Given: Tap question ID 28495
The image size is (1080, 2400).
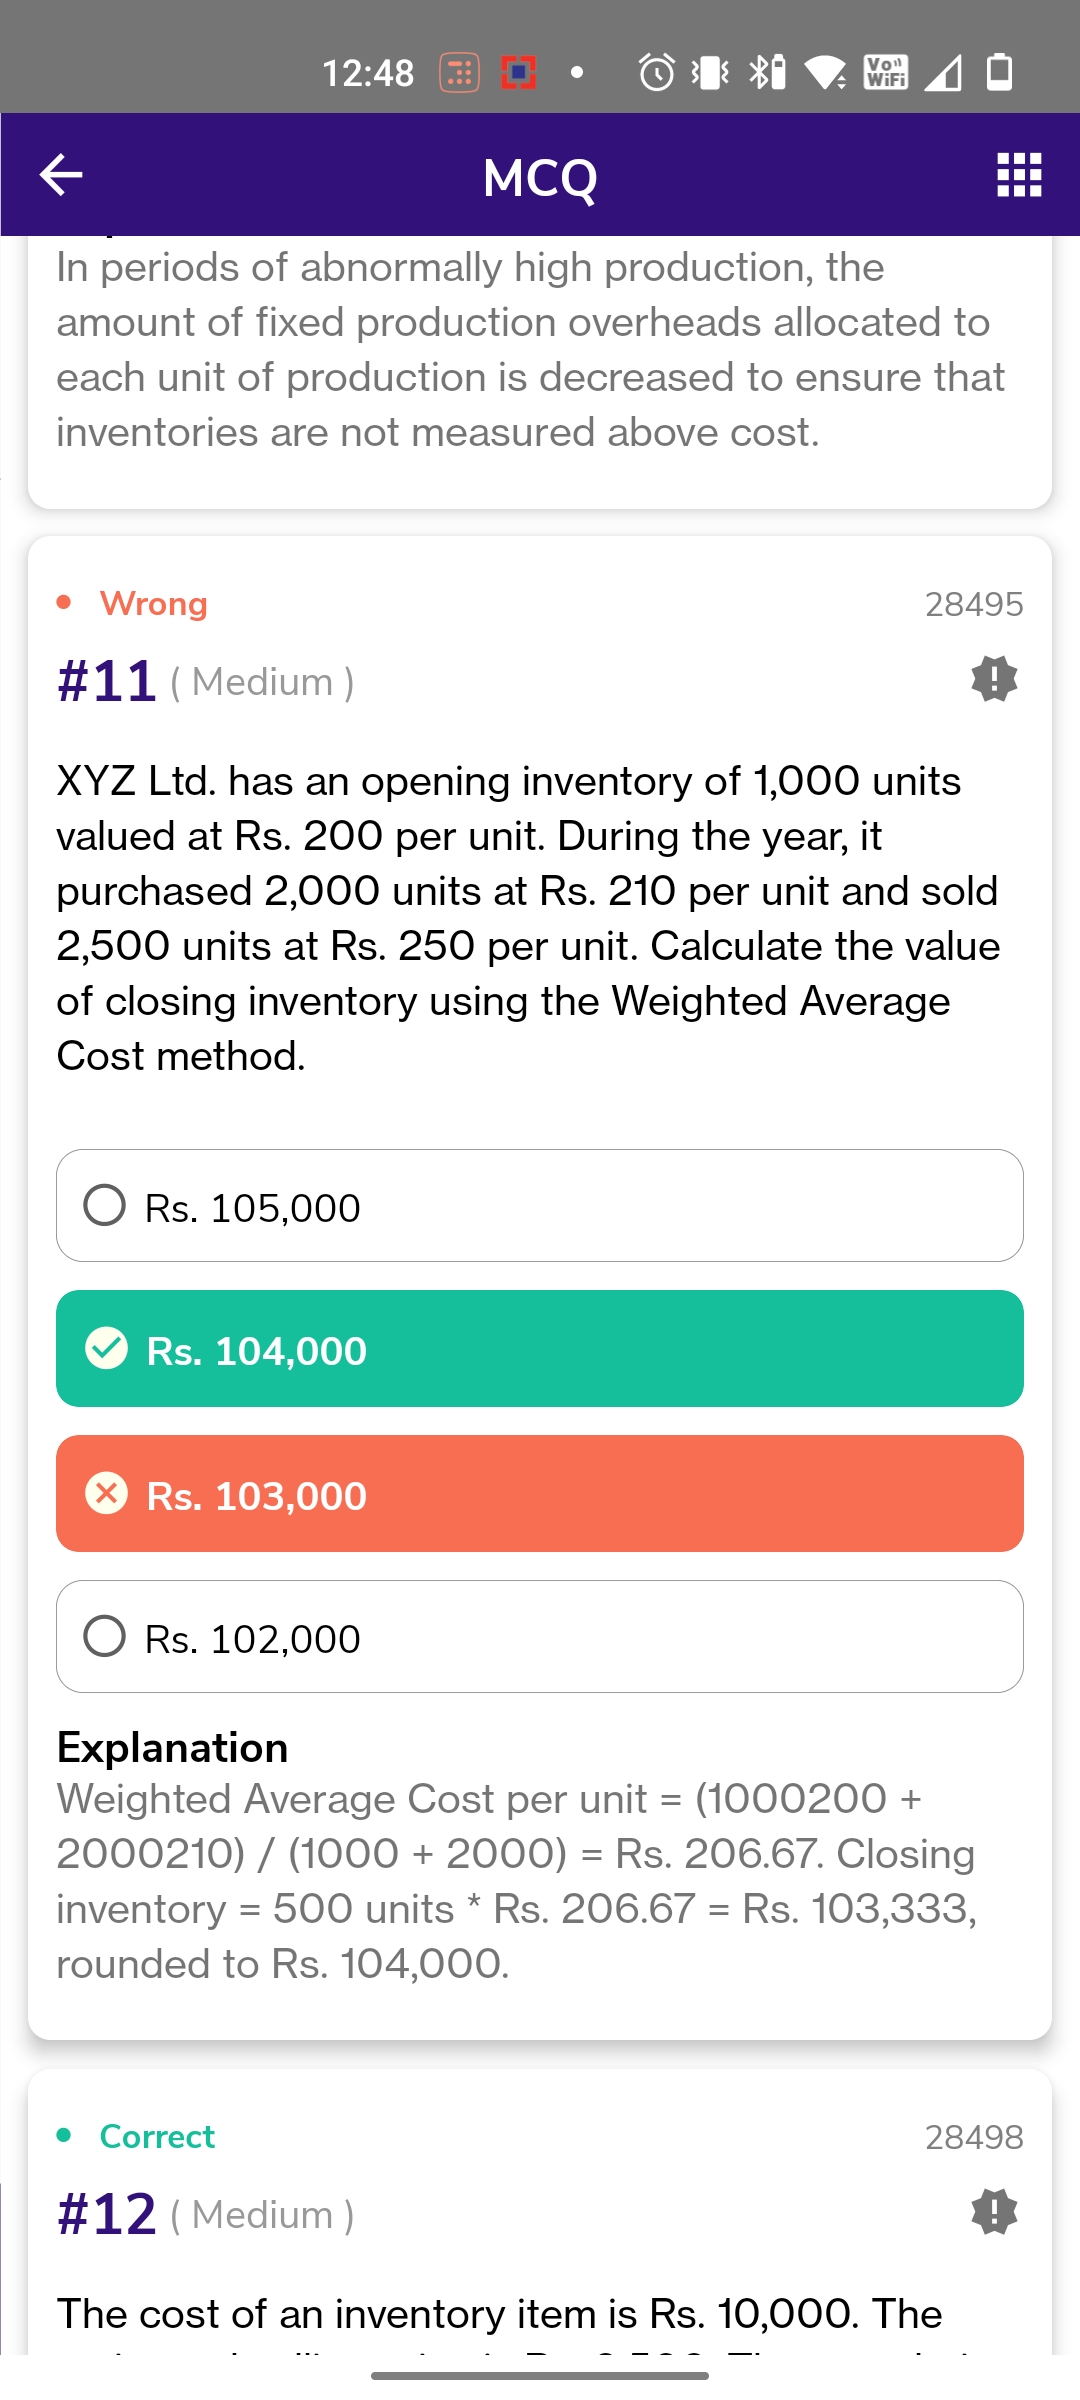Looking at the screenshot, I should [973, 604].
